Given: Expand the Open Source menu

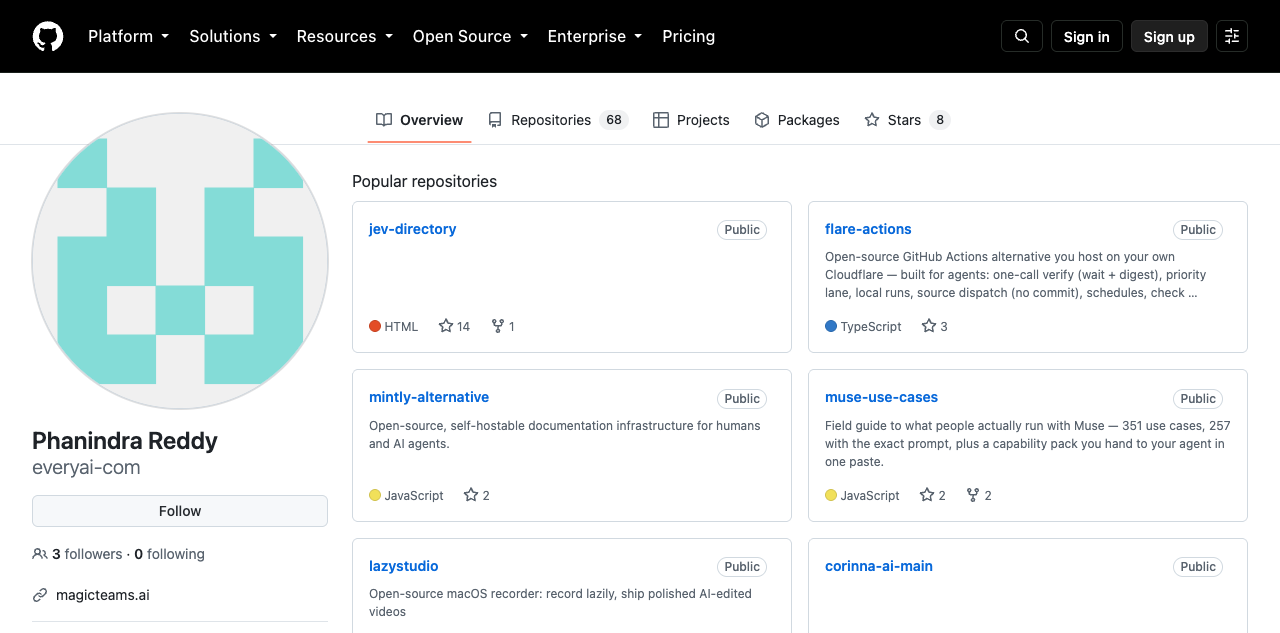Looking at the screenshot, I should tap(470, 36).
